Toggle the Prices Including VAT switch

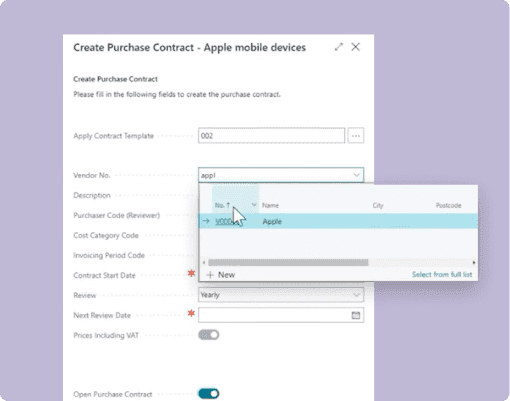click(209, 335)
